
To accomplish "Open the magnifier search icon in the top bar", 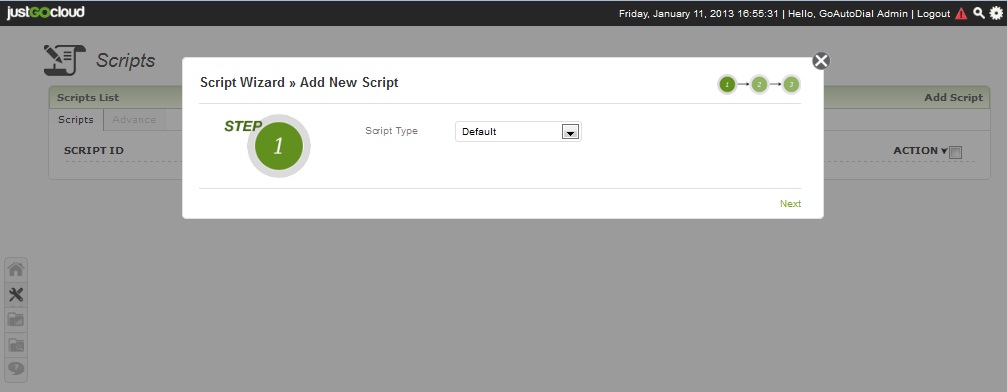I will click(x=979, y=13).
